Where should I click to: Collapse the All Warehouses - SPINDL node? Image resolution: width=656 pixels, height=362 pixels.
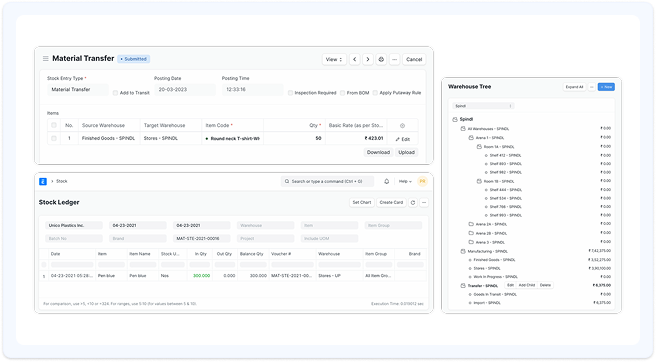click(x=463, y=128)
